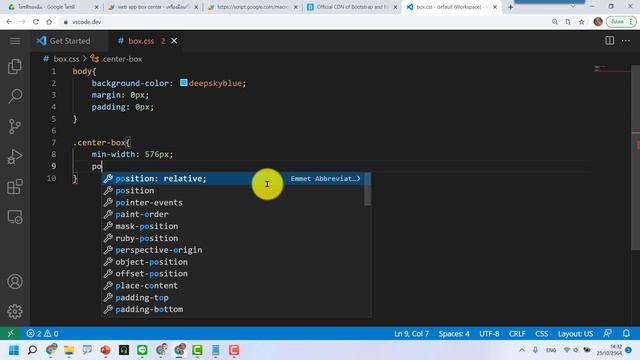The image size is (640, 360).
Task: Change line endings via 'CRLF' status item
Action: 517,333
